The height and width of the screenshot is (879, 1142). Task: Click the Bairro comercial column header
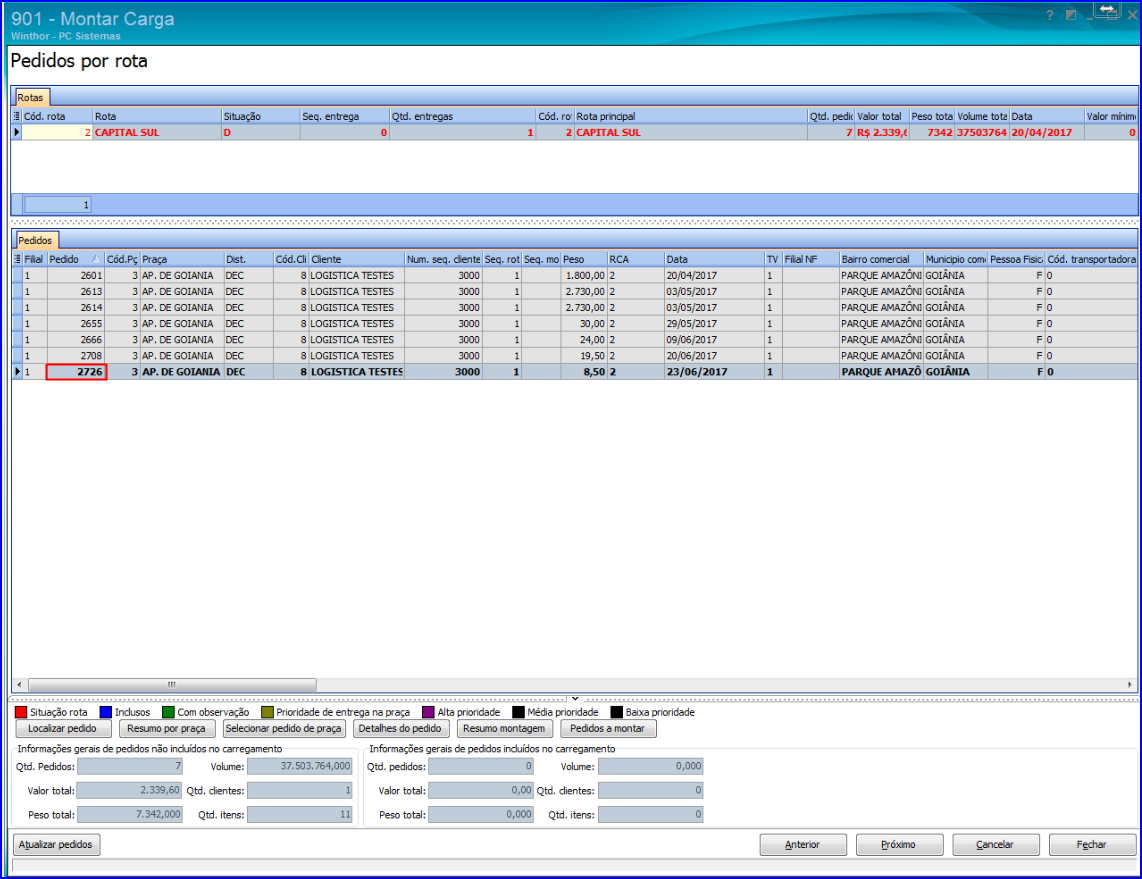coord(881,259)
